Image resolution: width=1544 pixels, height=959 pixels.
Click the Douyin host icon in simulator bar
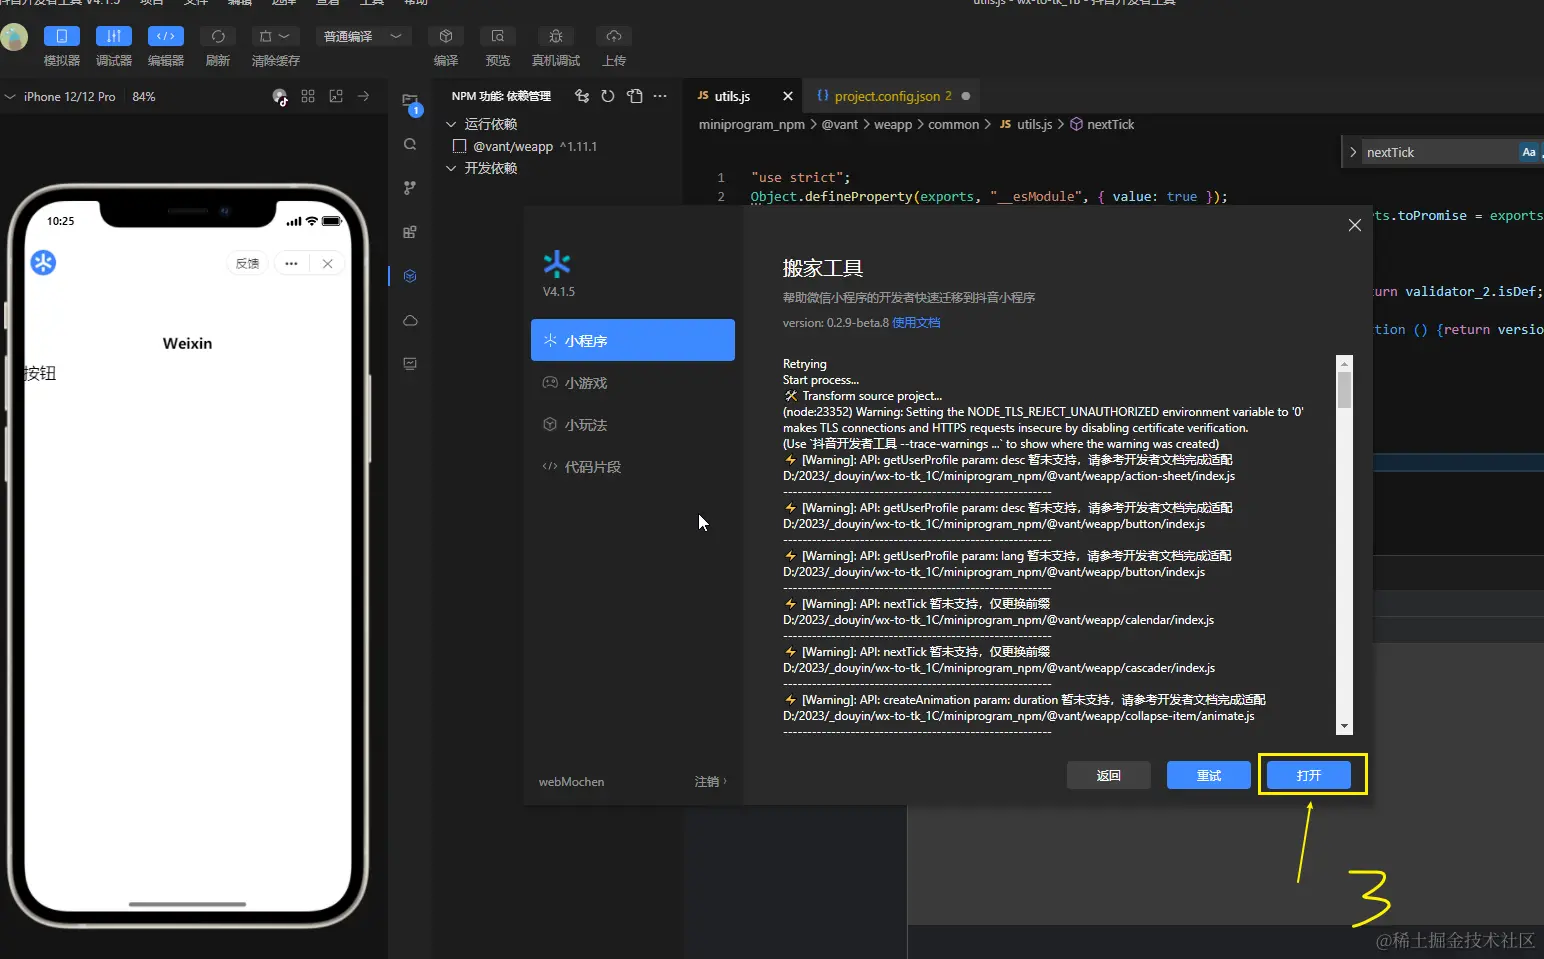click(x=280, y=97)
